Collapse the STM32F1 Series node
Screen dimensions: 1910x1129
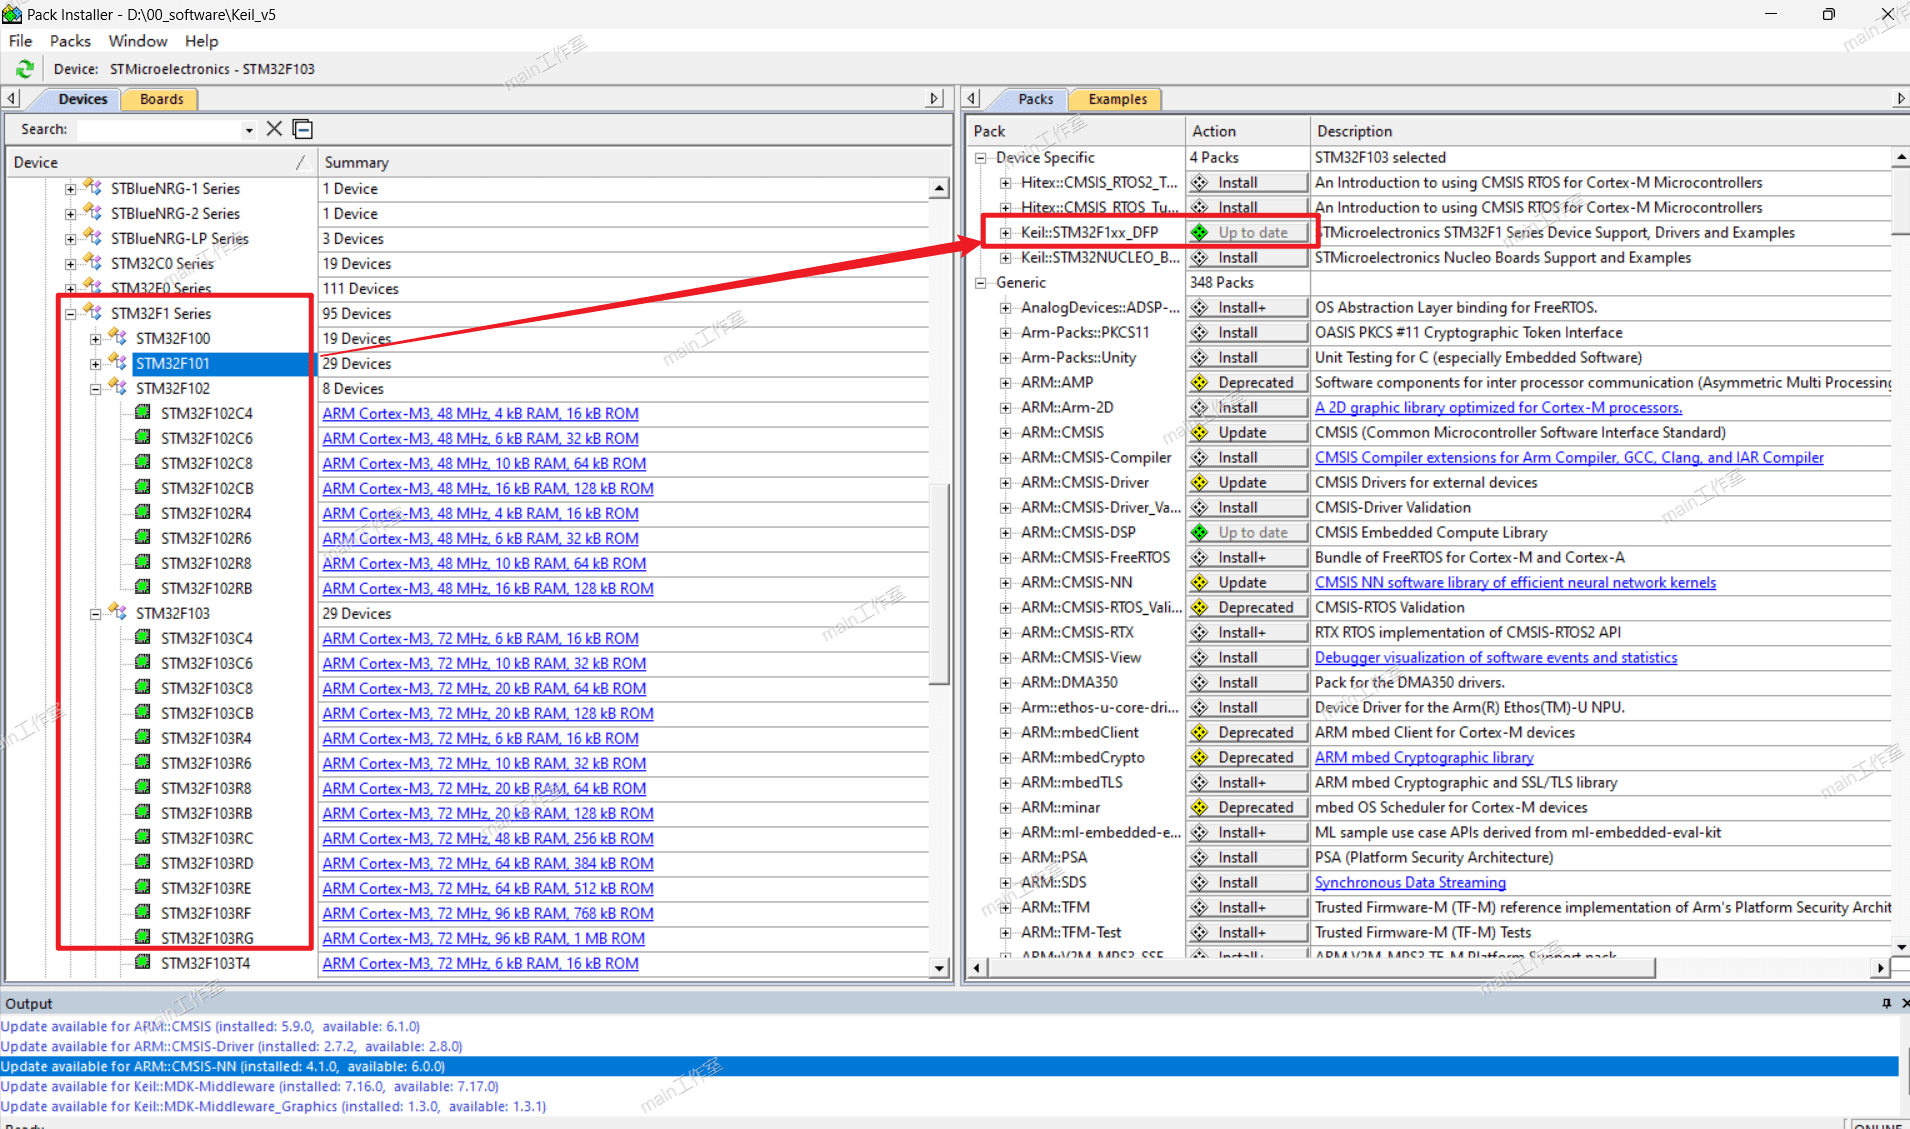click(71, 313)
